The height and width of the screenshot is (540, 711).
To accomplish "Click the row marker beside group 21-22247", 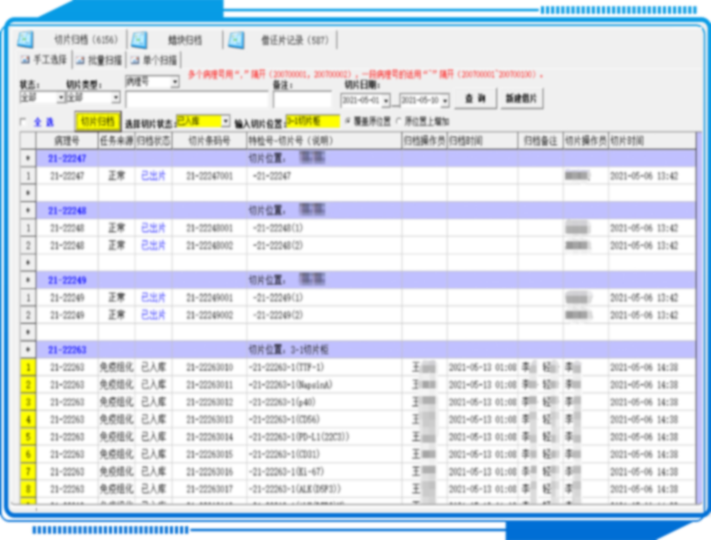I will coord(27,158).
